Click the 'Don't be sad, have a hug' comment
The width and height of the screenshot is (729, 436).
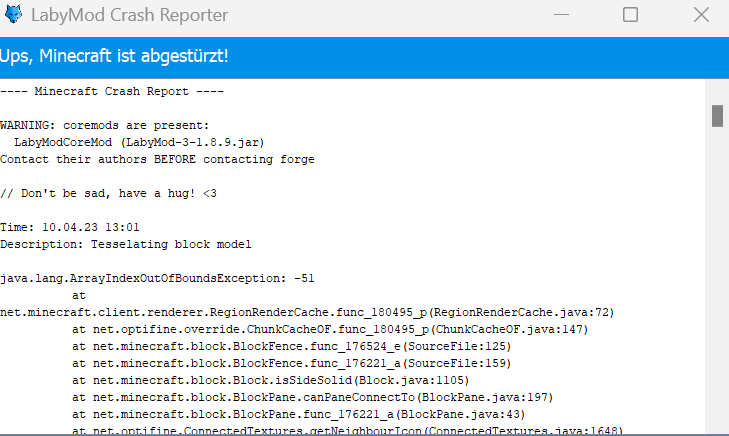[x=108, y=193]
